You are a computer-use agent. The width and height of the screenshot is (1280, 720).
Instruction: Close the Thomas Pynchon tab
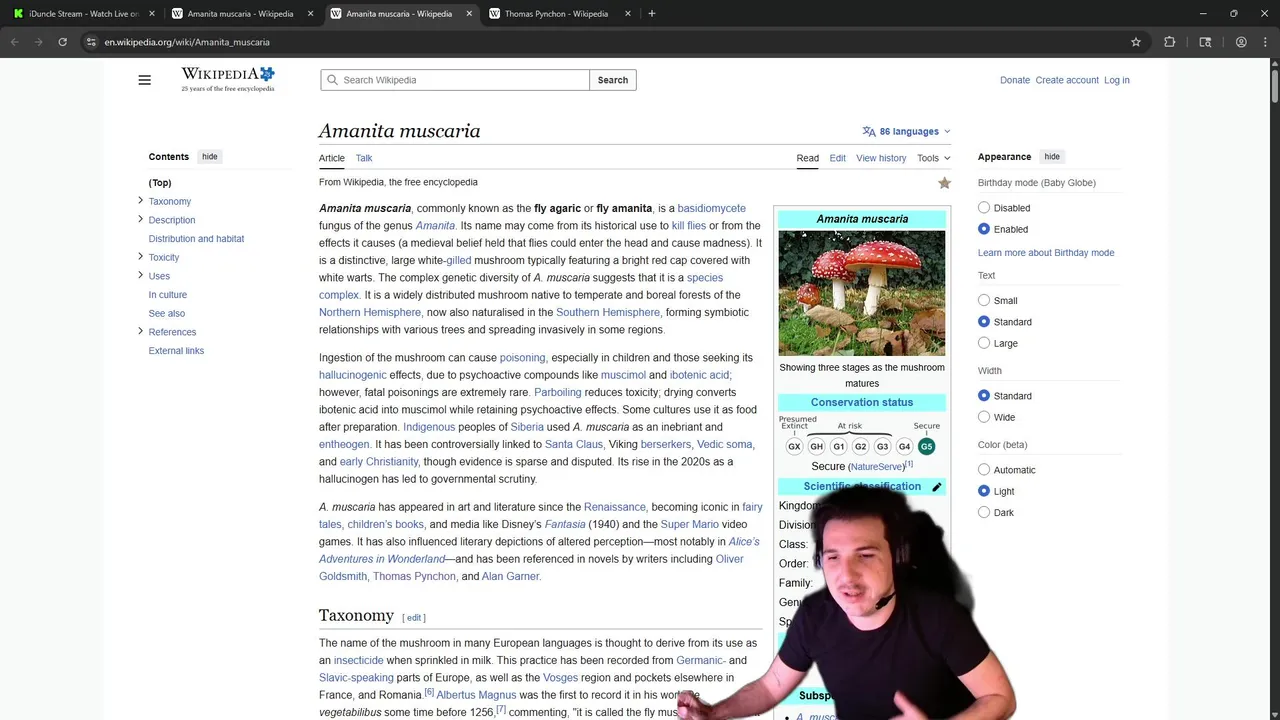[628, 14]
